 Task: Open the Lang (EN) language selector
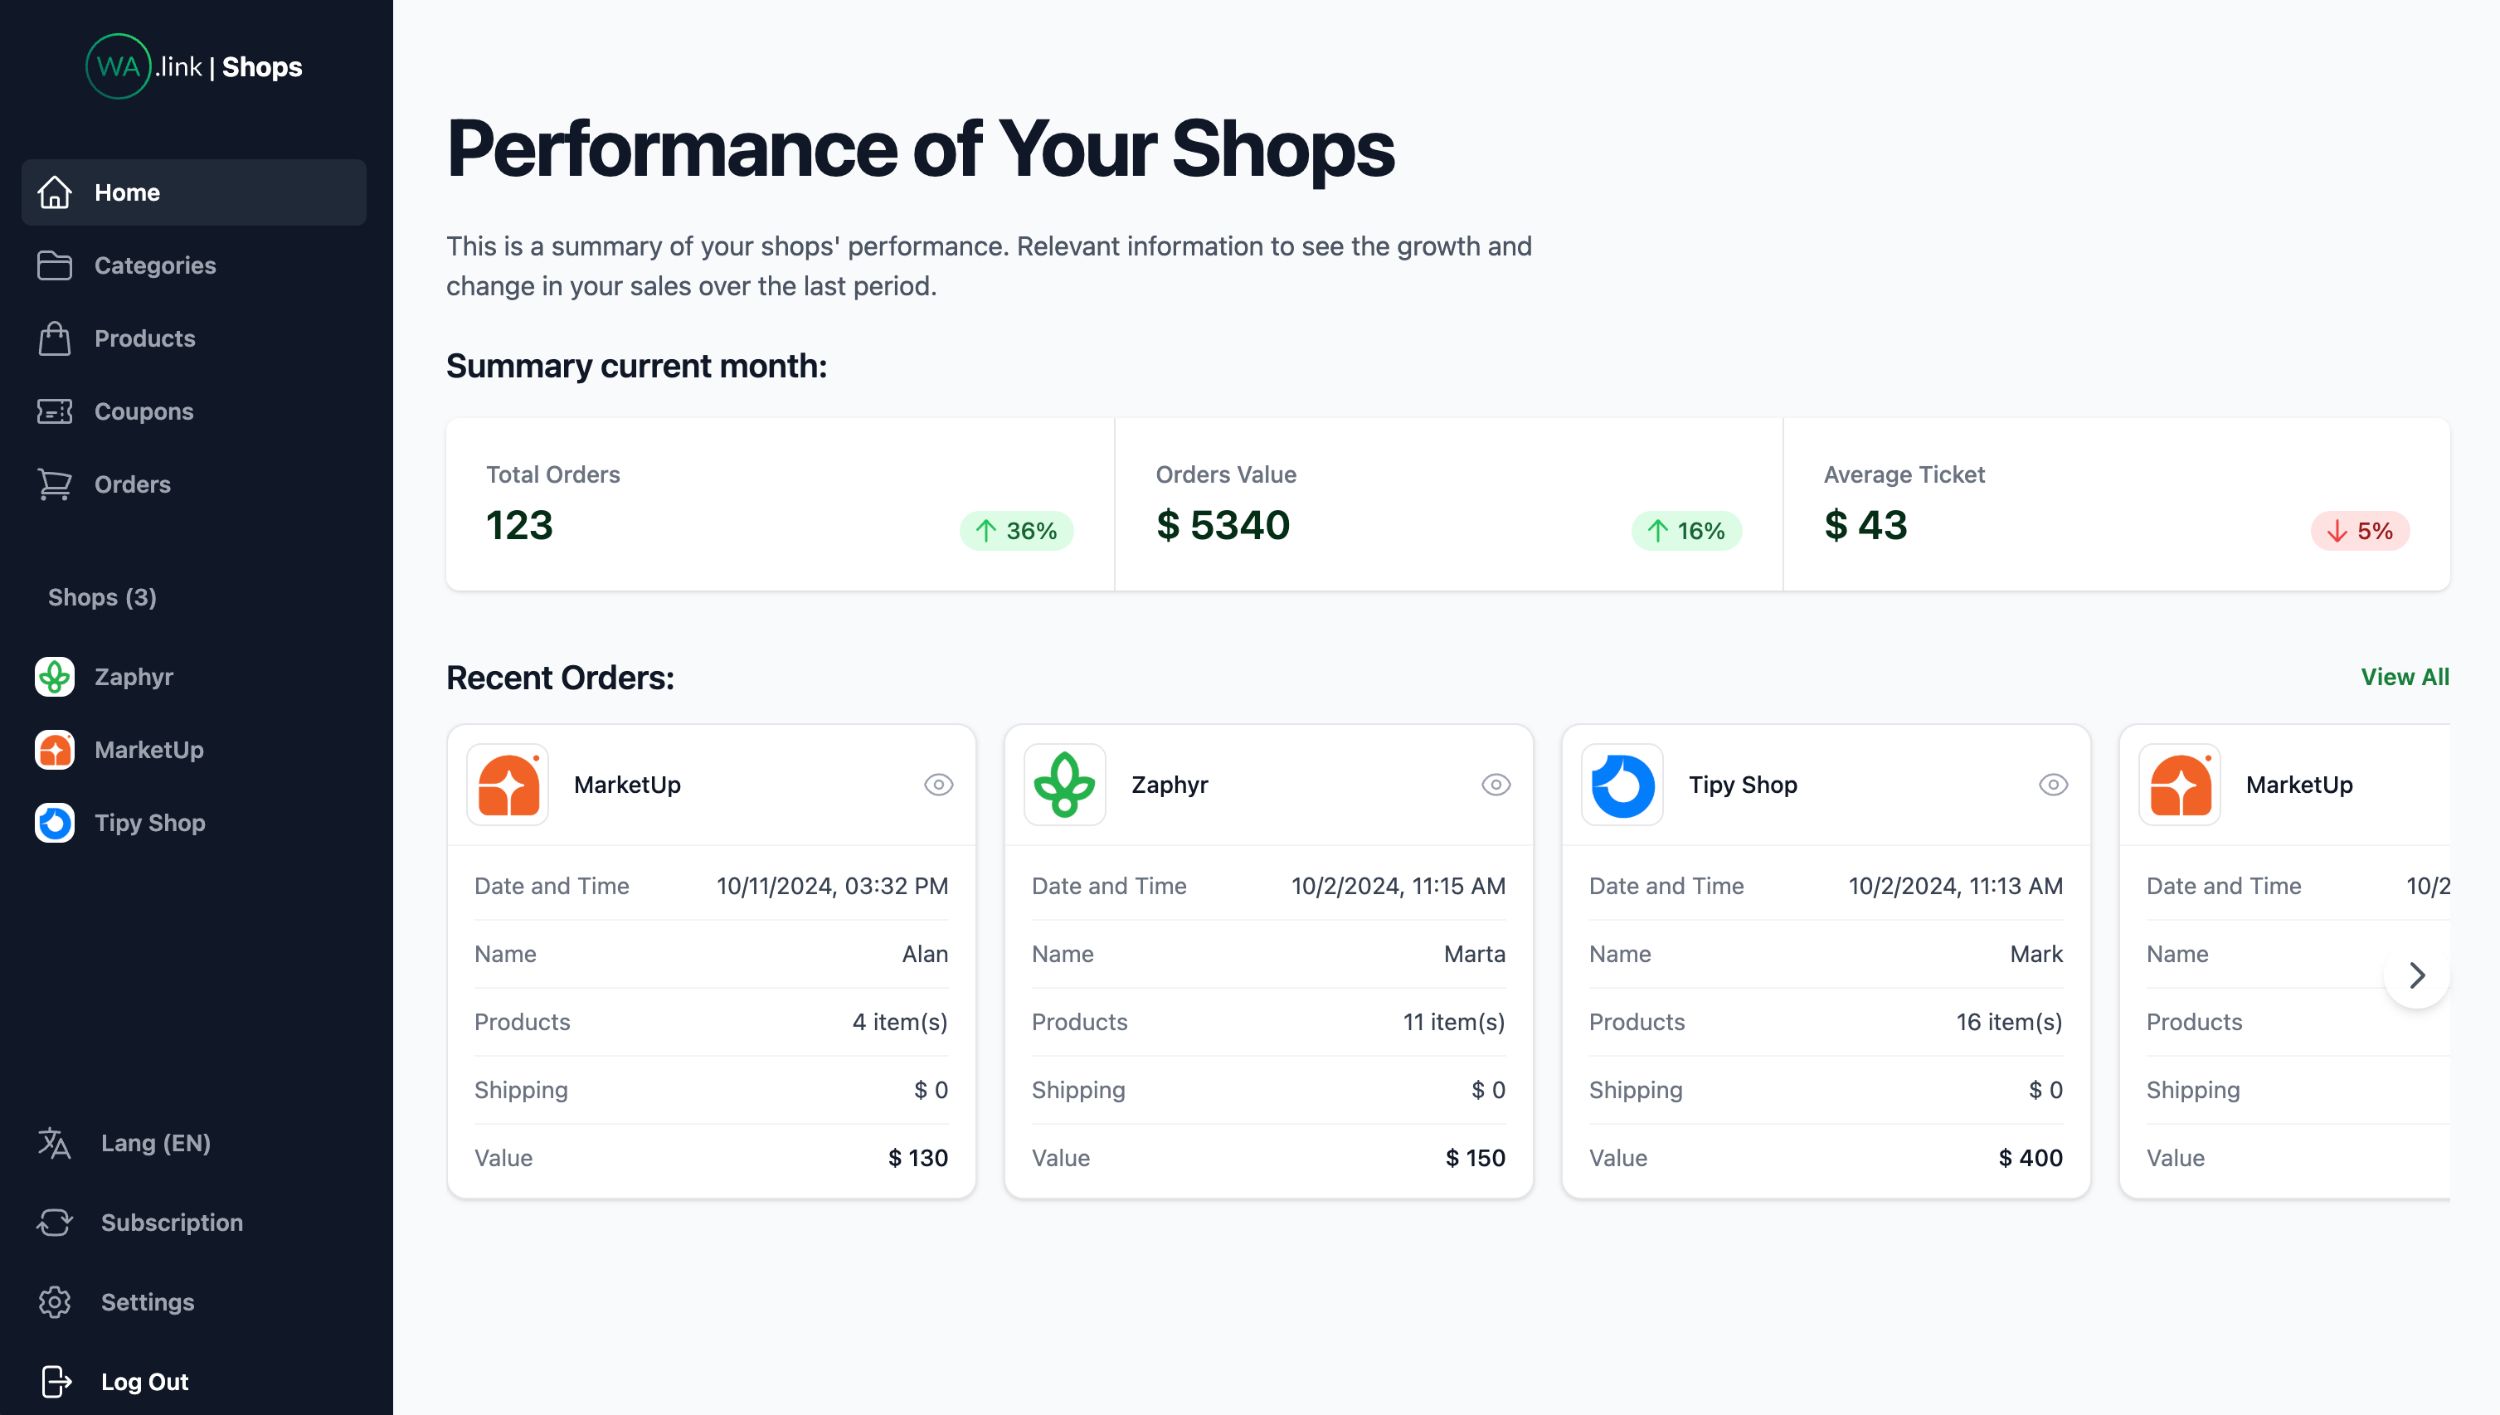[155, 1143]
